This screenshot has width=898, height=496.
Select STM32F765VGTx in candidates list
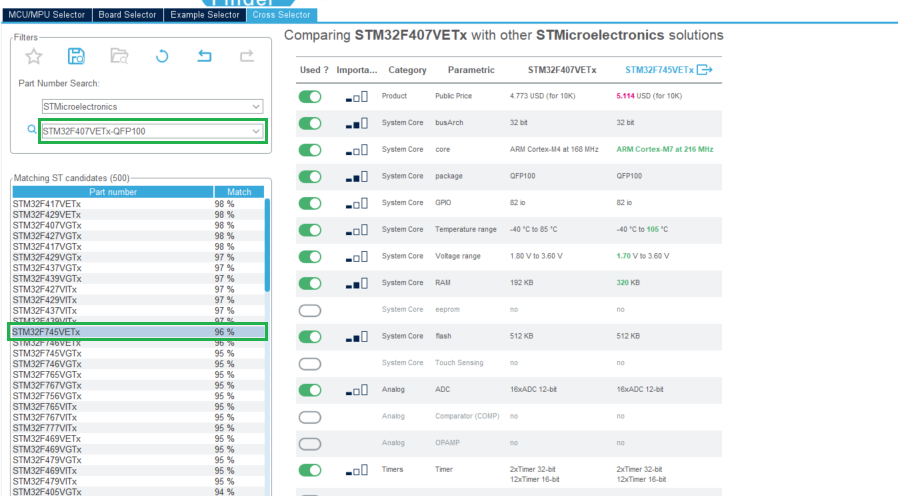(x=137, y=375)
